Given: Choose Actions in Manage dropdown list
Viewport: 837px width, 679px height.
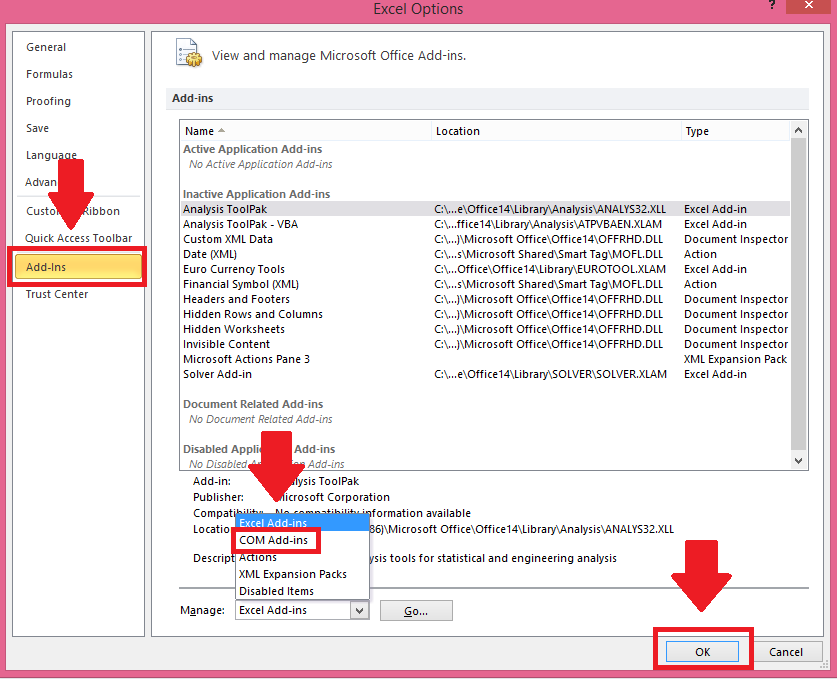Looking at the screenshot, I should (258, 557).
